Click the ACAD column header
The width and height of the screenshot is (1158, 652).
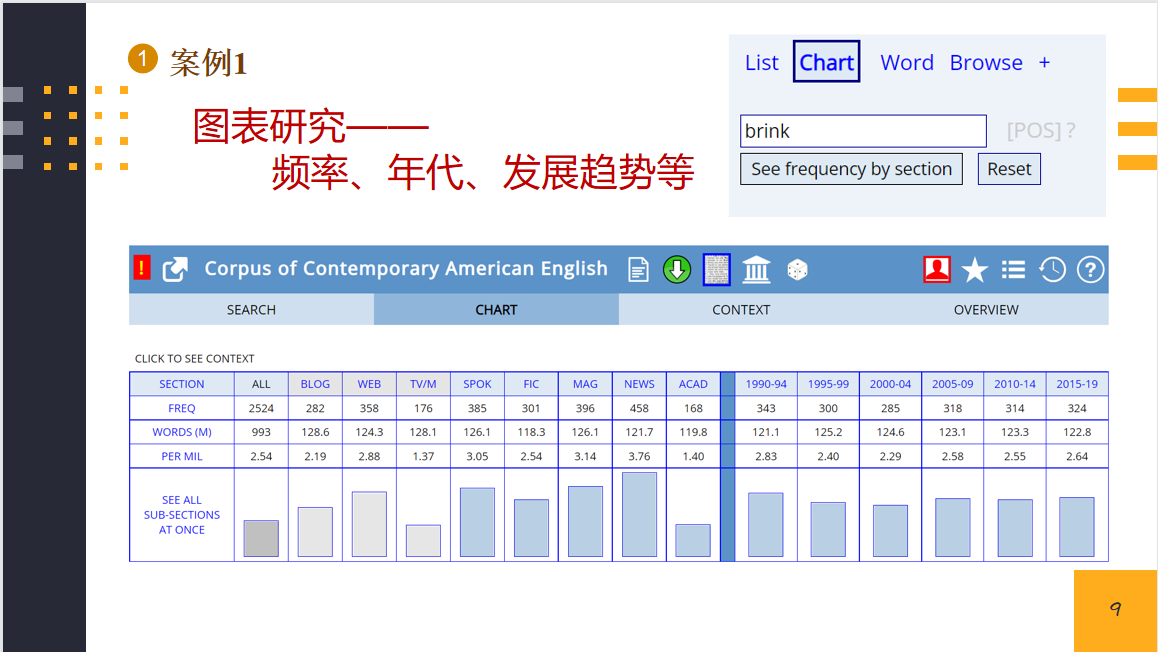(693, 384)
